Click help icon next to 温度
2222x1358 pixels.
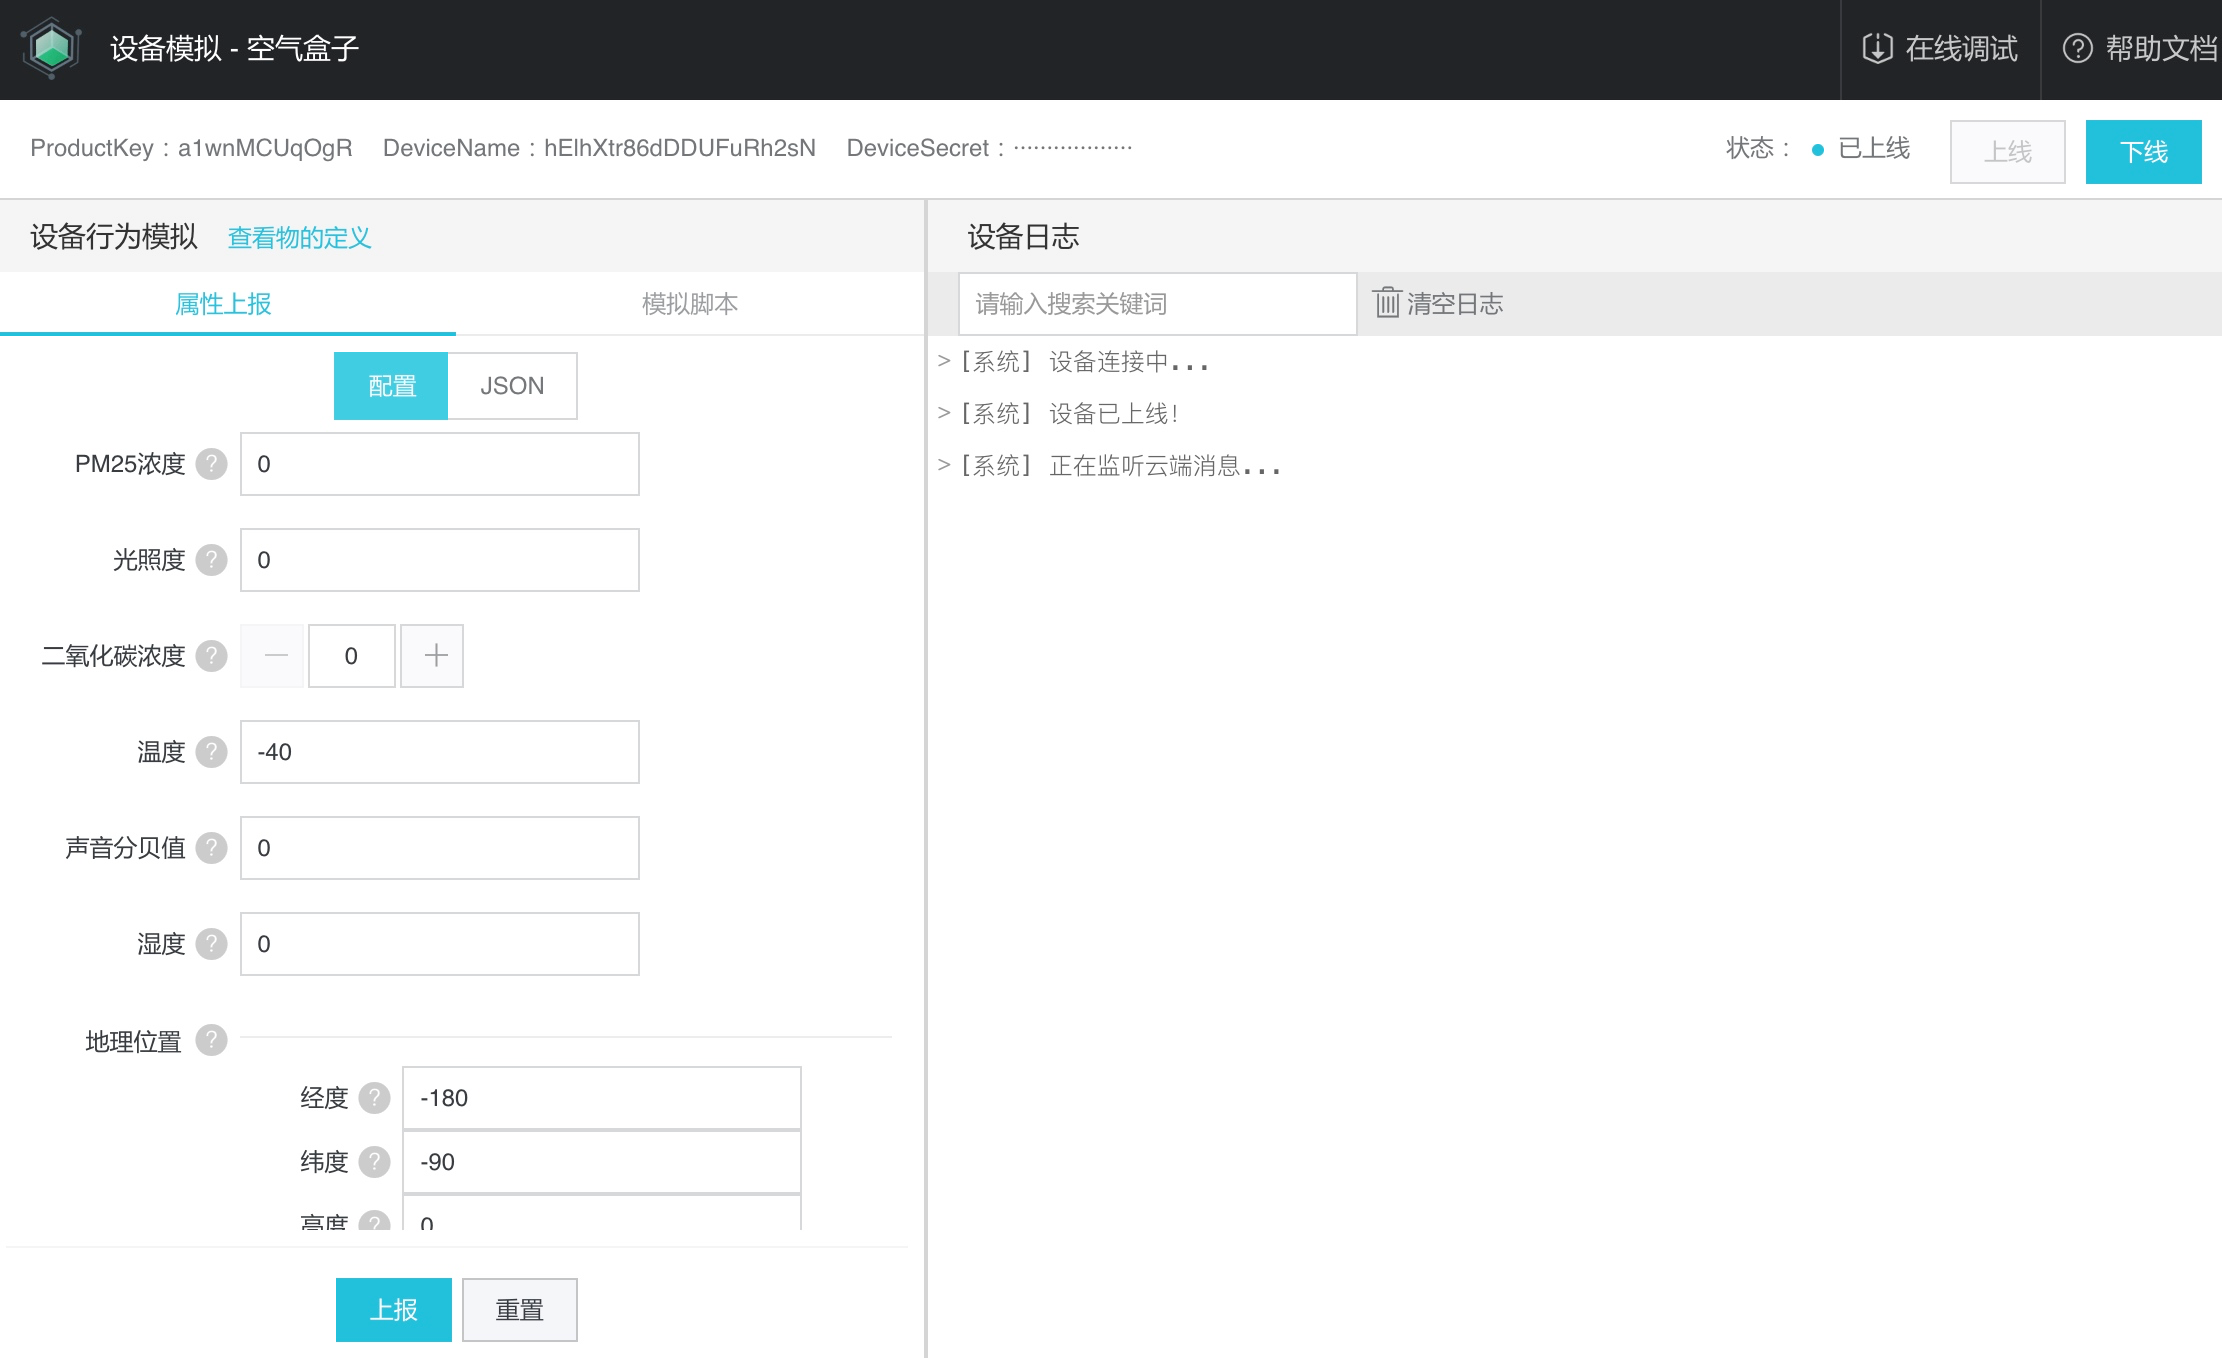211,752
